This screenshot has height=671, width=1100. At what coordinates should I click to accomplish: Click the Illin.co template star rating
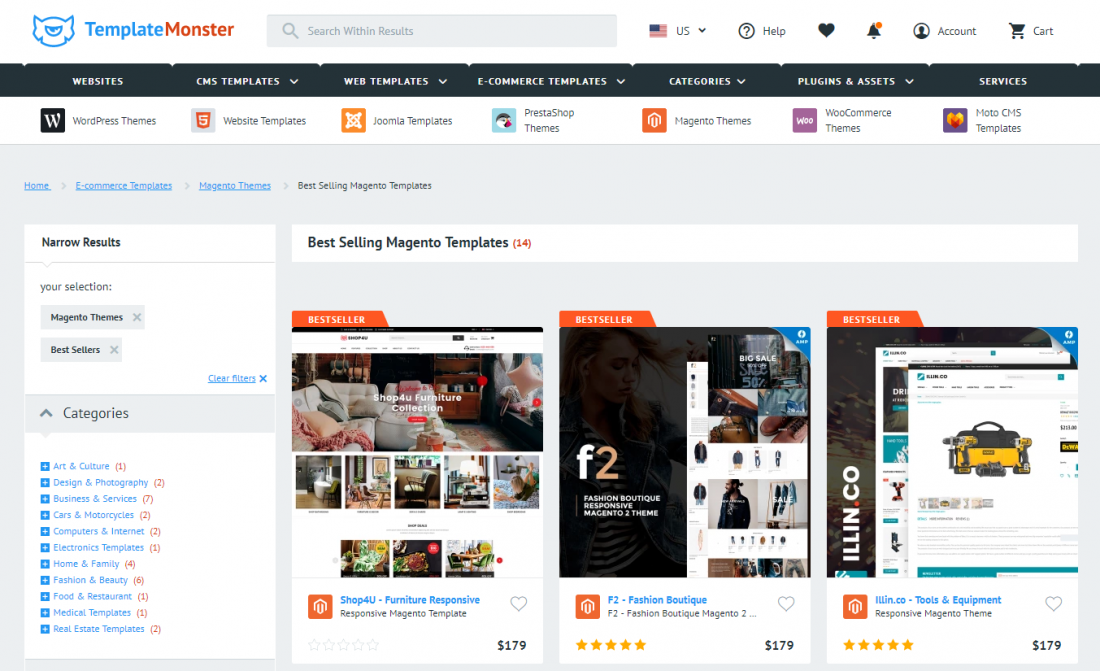point(878,645)
